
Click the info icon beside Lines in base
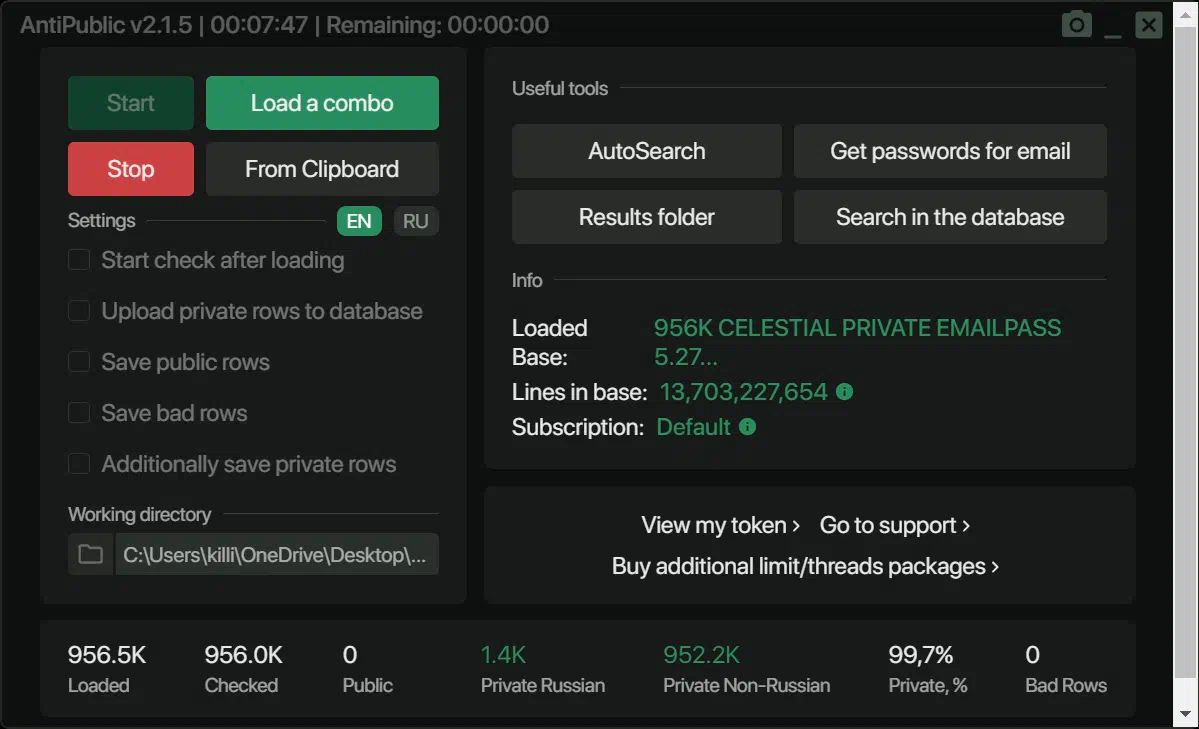(844, 392)
